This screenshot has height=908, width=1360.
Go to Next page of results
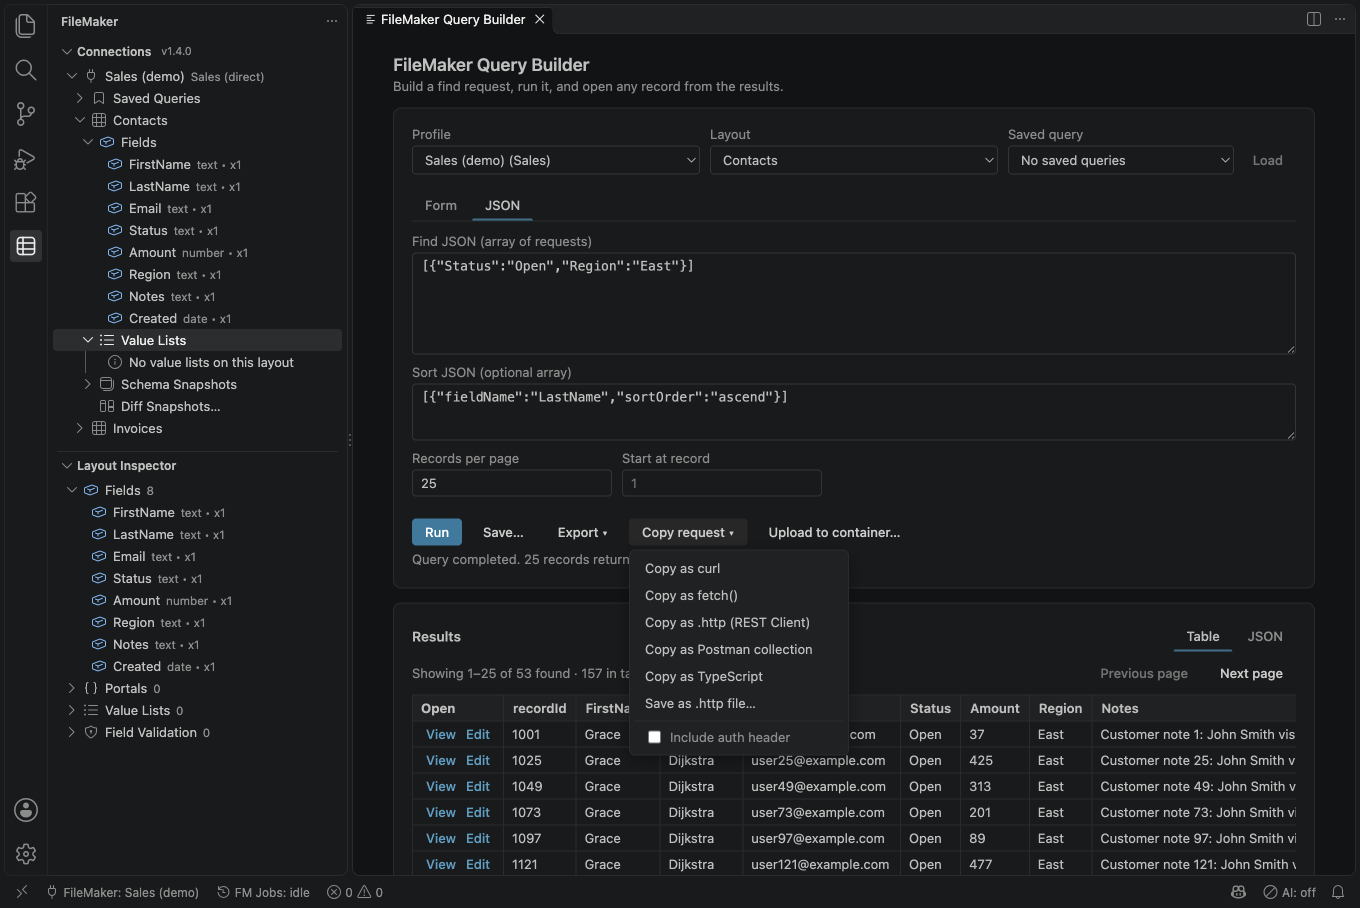point(1251,673)
